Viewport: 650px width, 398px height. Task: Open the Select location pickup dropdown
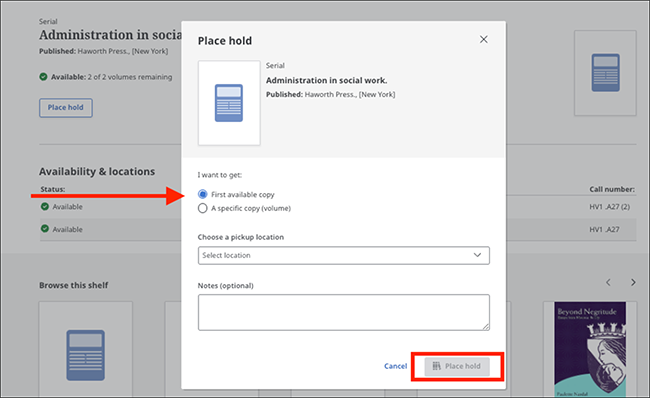[x=344, y=255]
